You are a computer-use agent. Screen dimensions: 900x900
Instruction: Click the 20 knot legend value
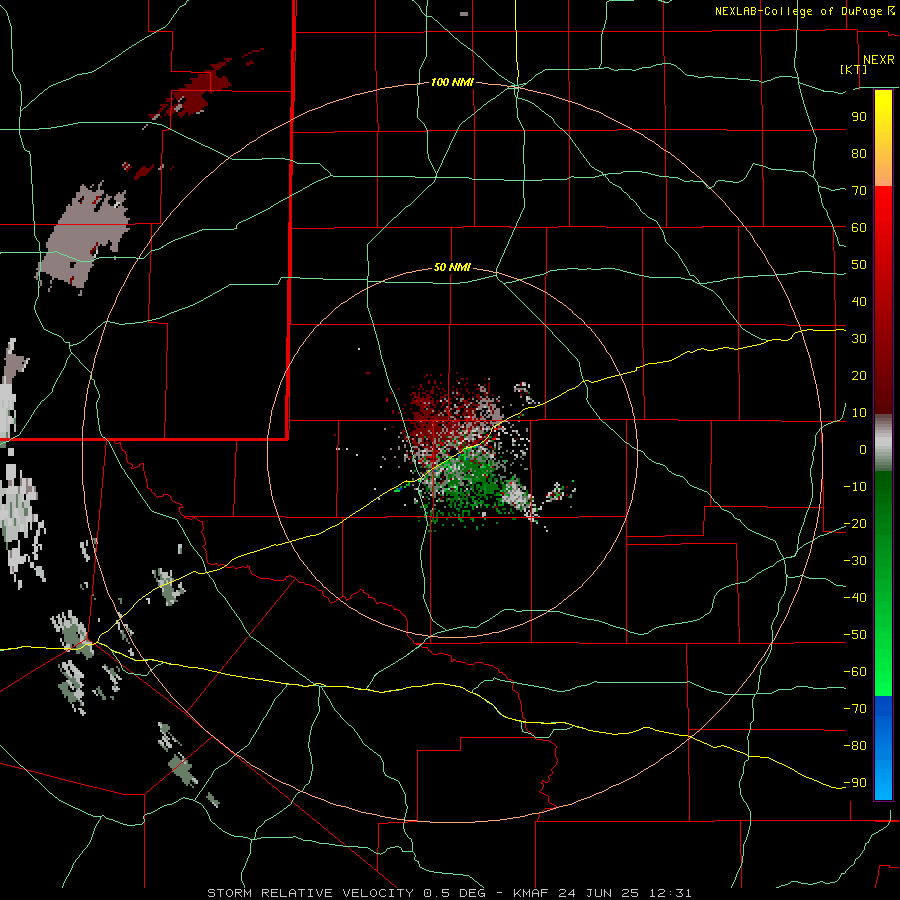click(x=859, y=376)
